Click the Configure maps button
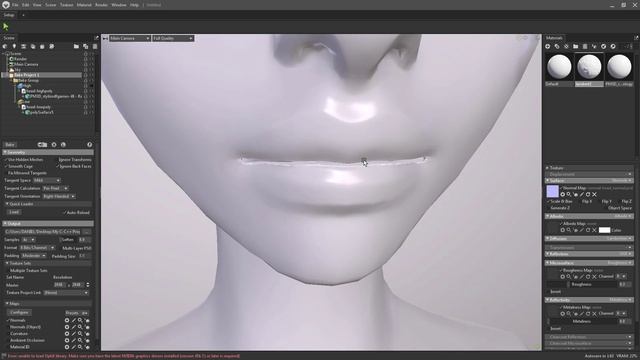The image size is (640, 360). pos(19,313)
